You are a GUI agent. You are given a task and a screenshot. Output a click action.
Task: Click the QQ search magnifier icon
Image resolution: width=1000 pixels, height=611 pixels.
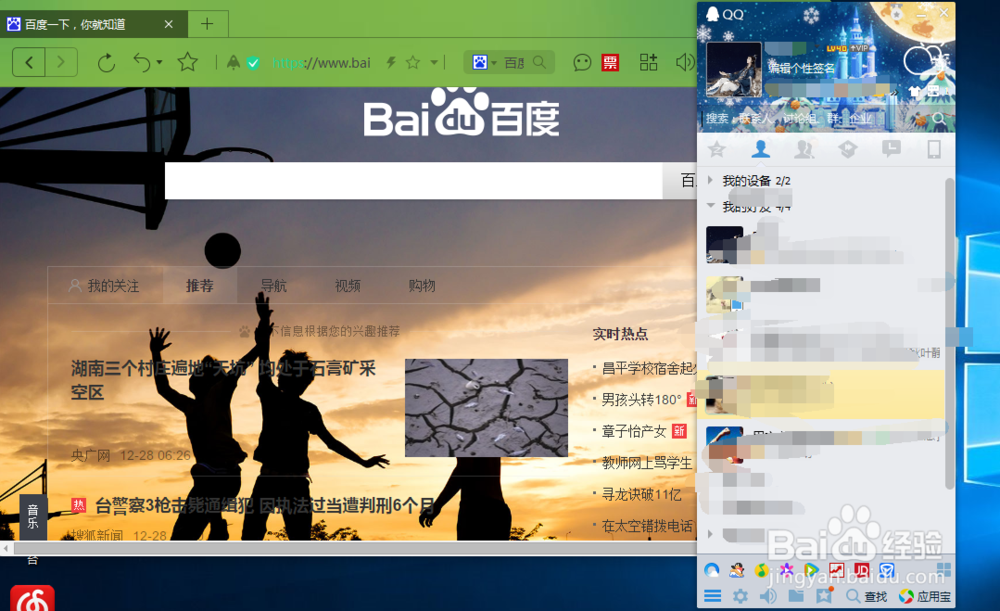[938, 119]
